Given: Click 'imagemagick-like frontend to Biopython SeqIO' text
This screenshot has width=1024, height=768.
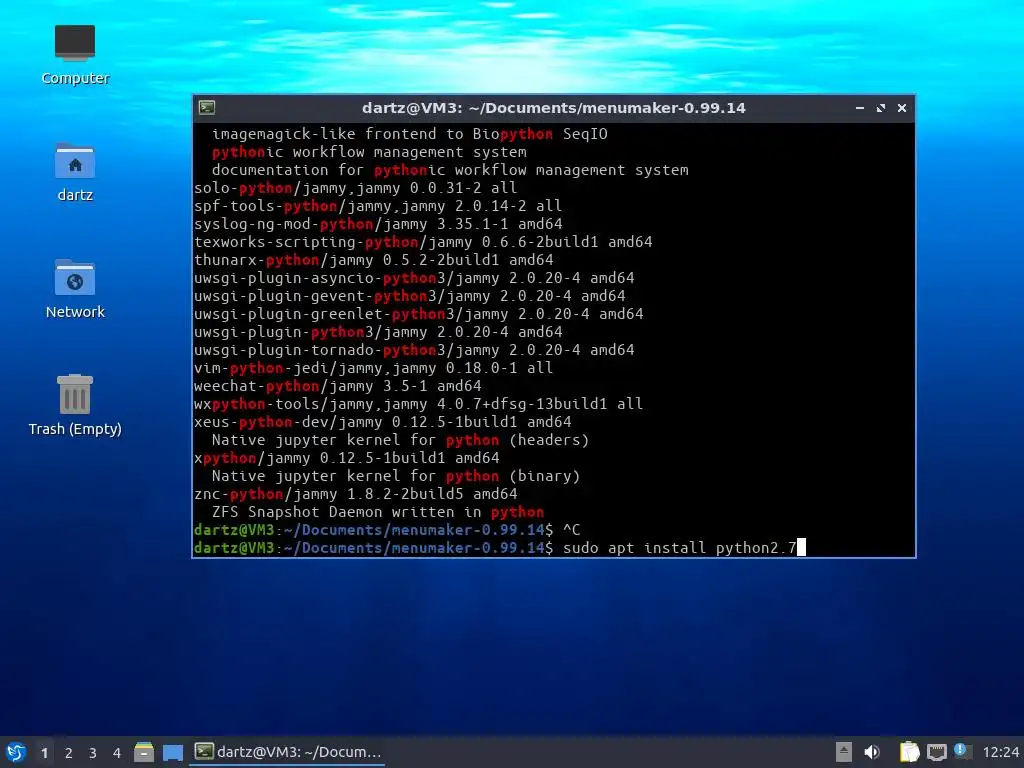Looking at the screenshot, I should (409, 134).
